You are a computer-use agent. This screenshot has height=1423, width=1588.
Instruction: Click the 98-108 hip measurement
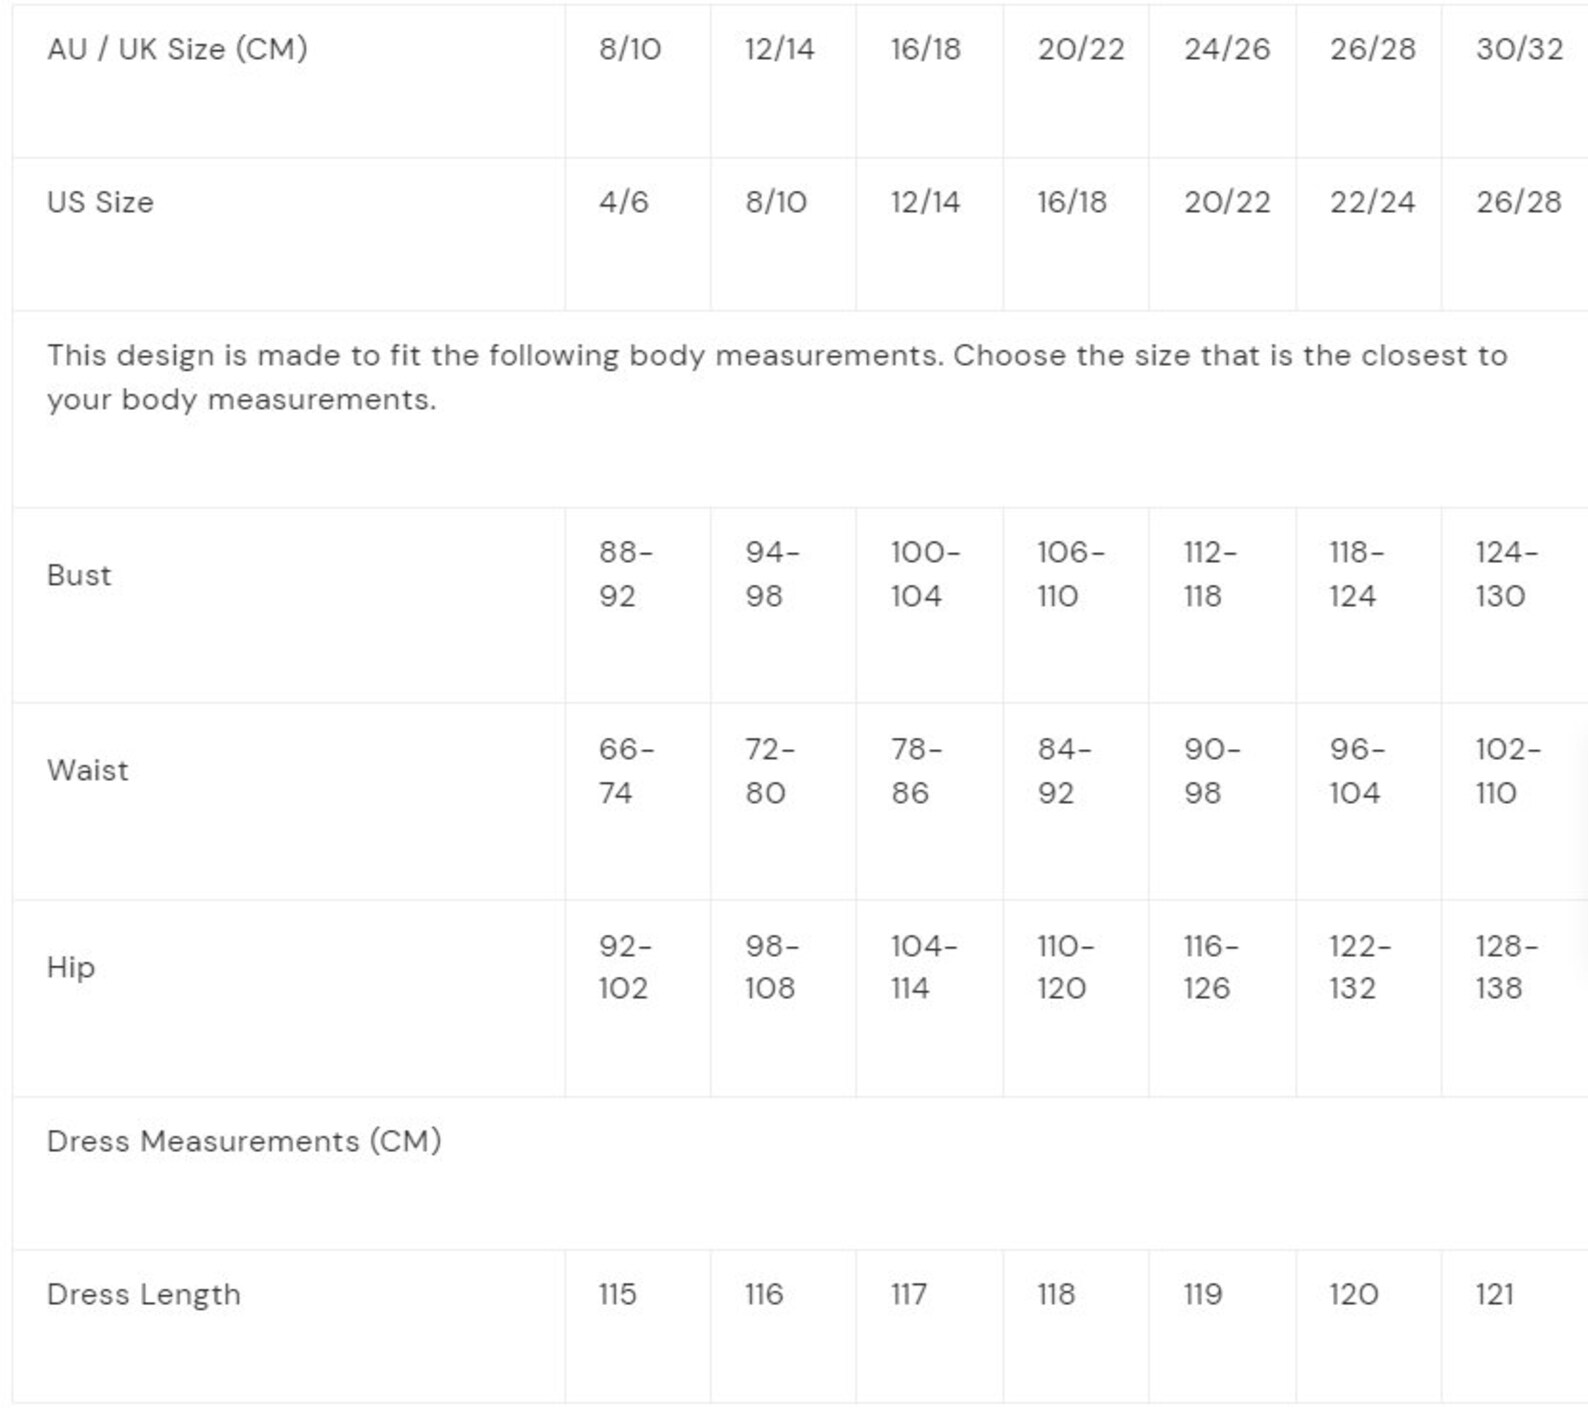point(772,967)
